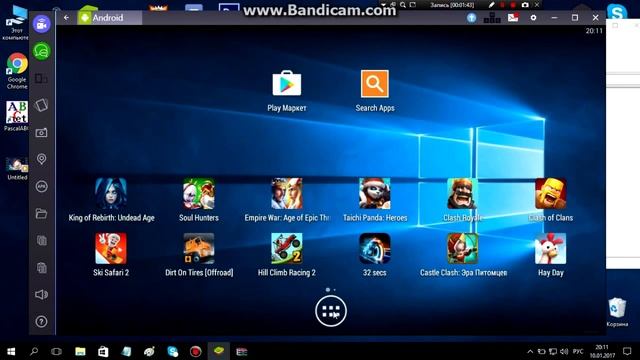Open Windows Start menu
This screenshot has width=640, height=360.
(x=11, y=351)
